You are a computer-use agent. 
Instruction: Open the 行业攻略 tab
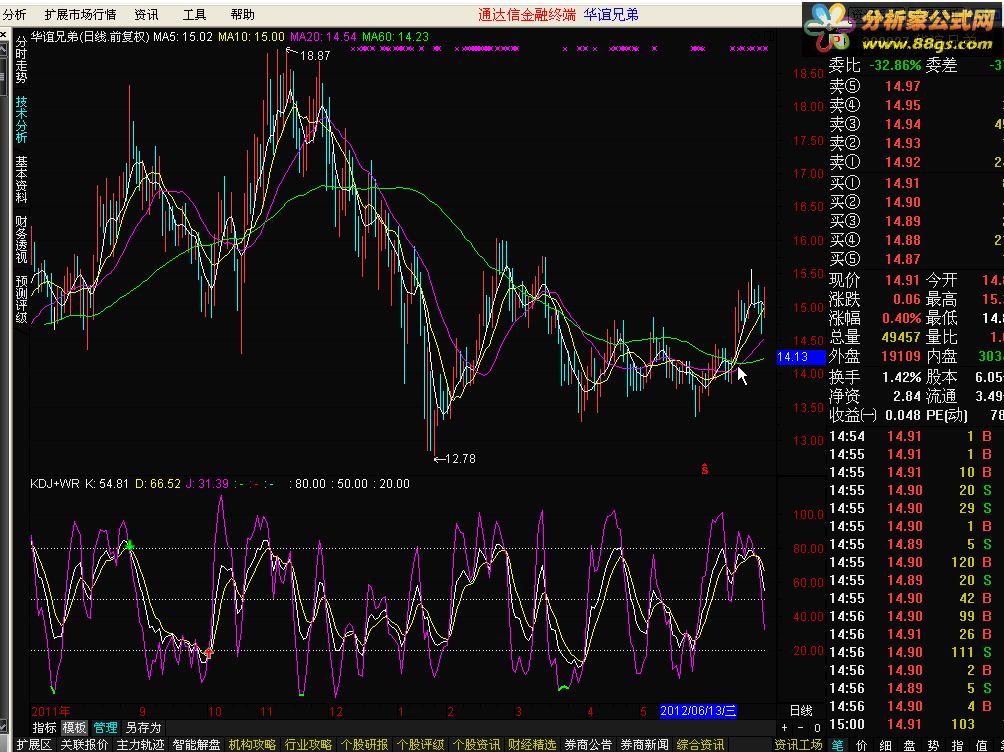(308, 744)
